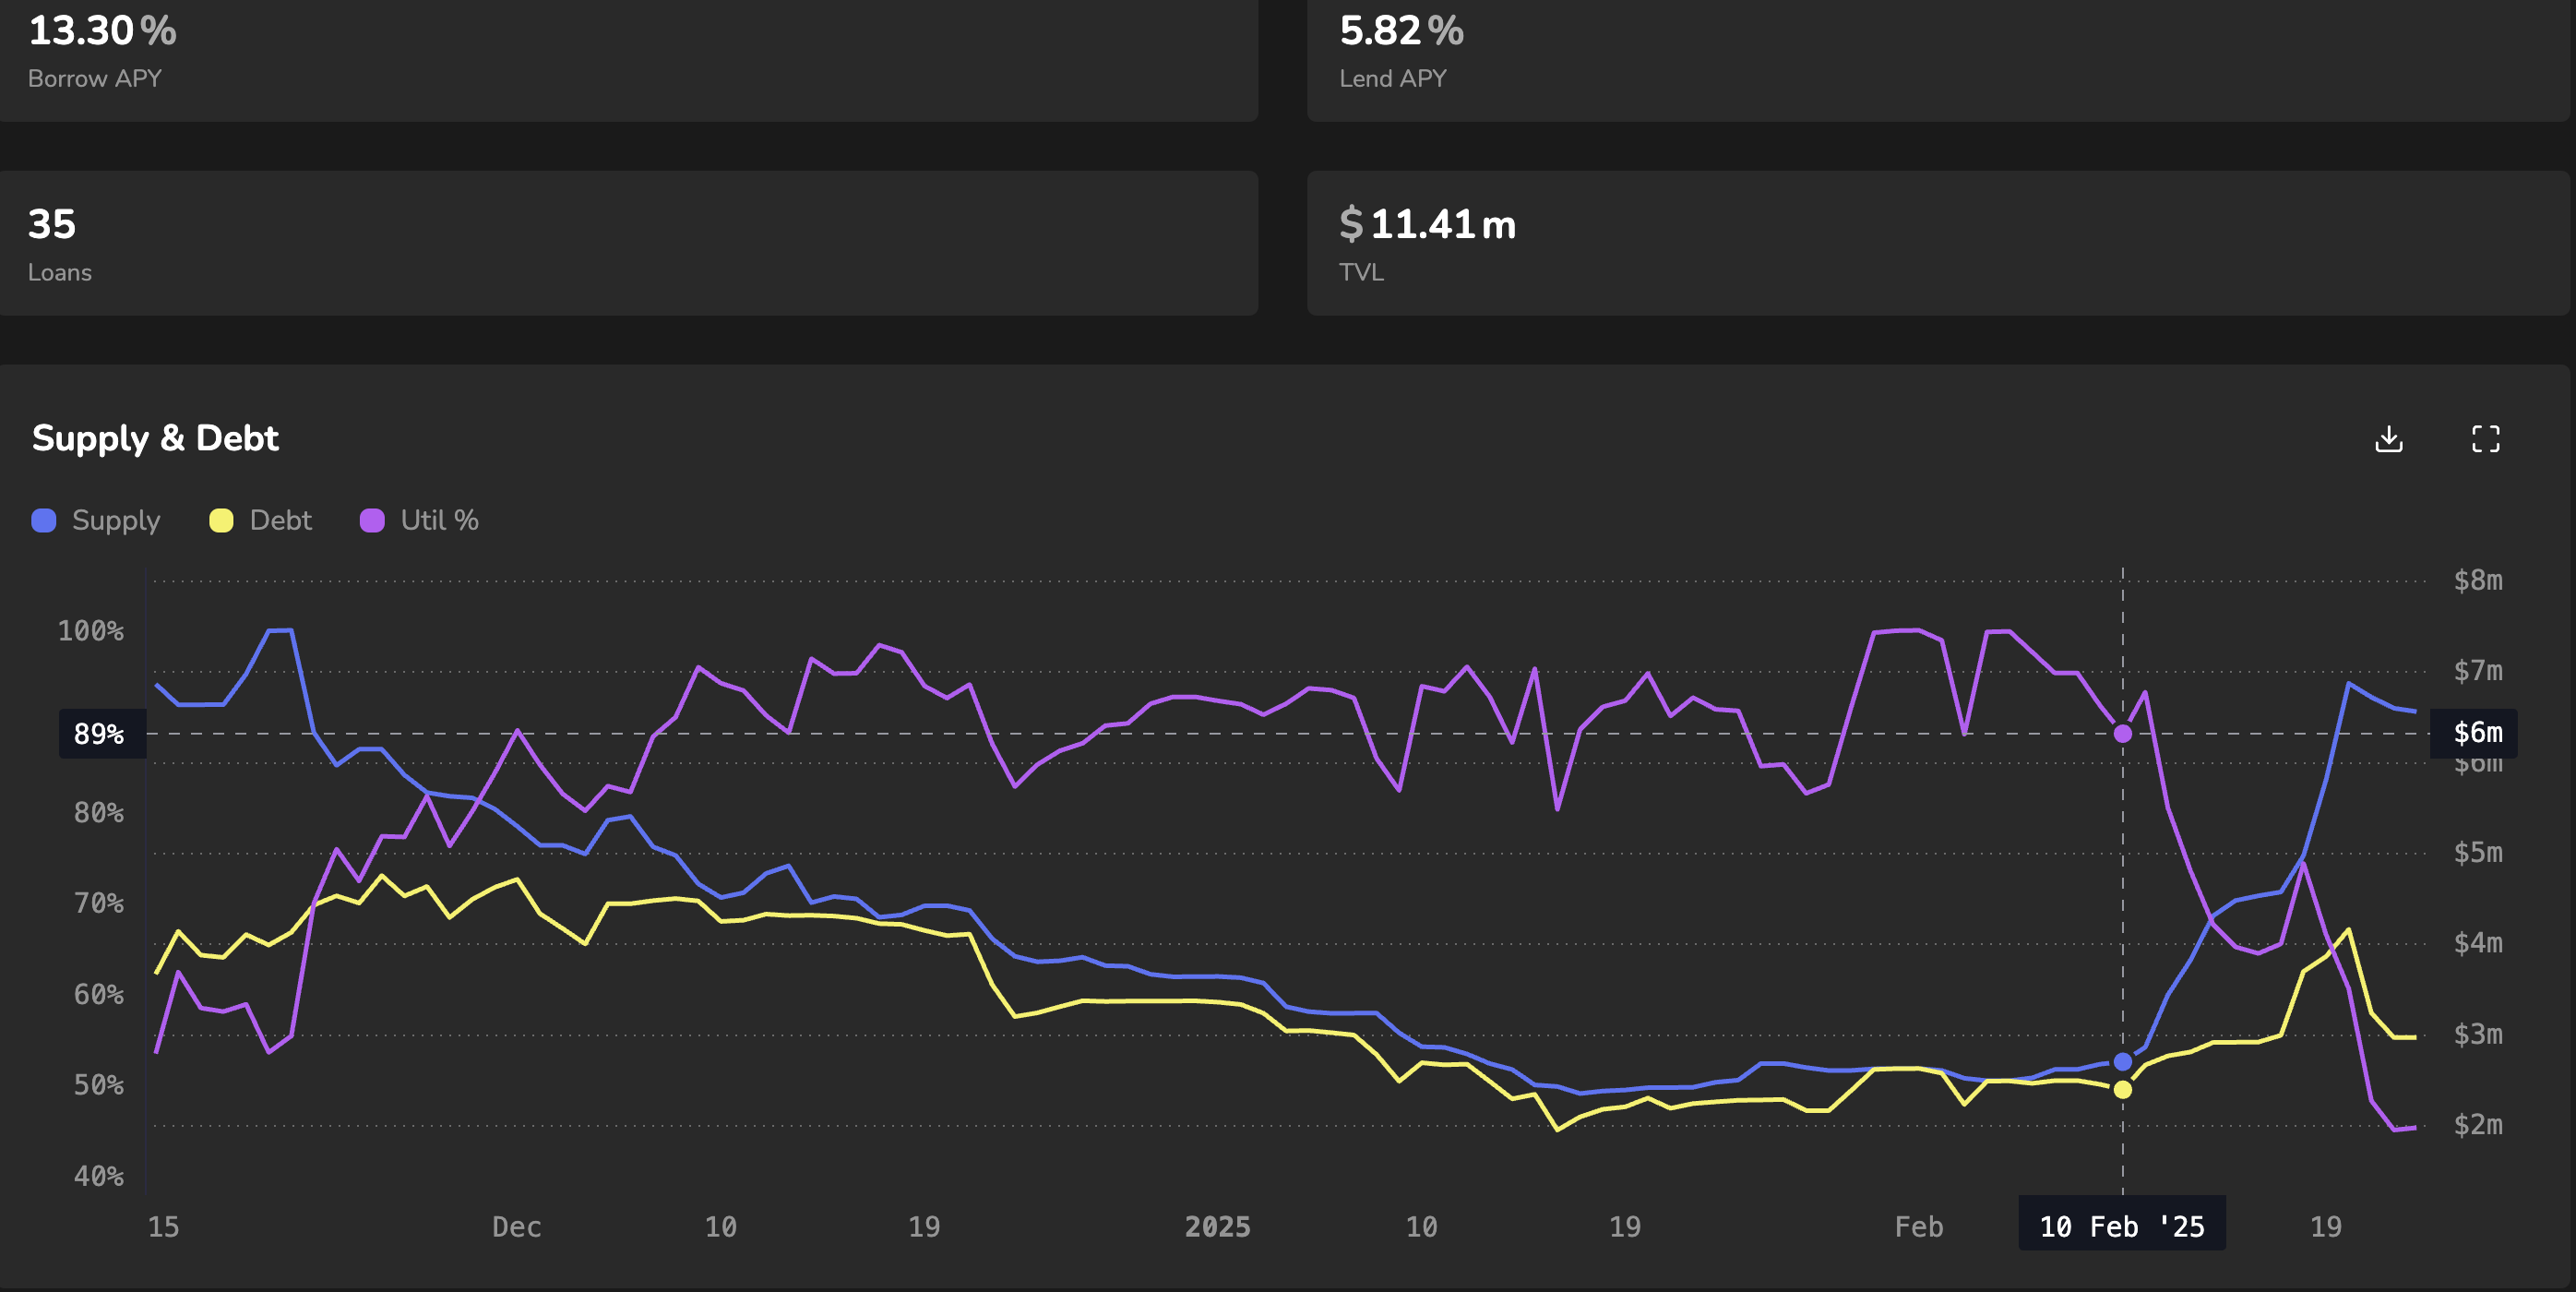Image resolution: width=2576 pixels, height=1292 pixels.
Task: Download the Supply & Debt chart data
Action: (x=2388, y=439)
